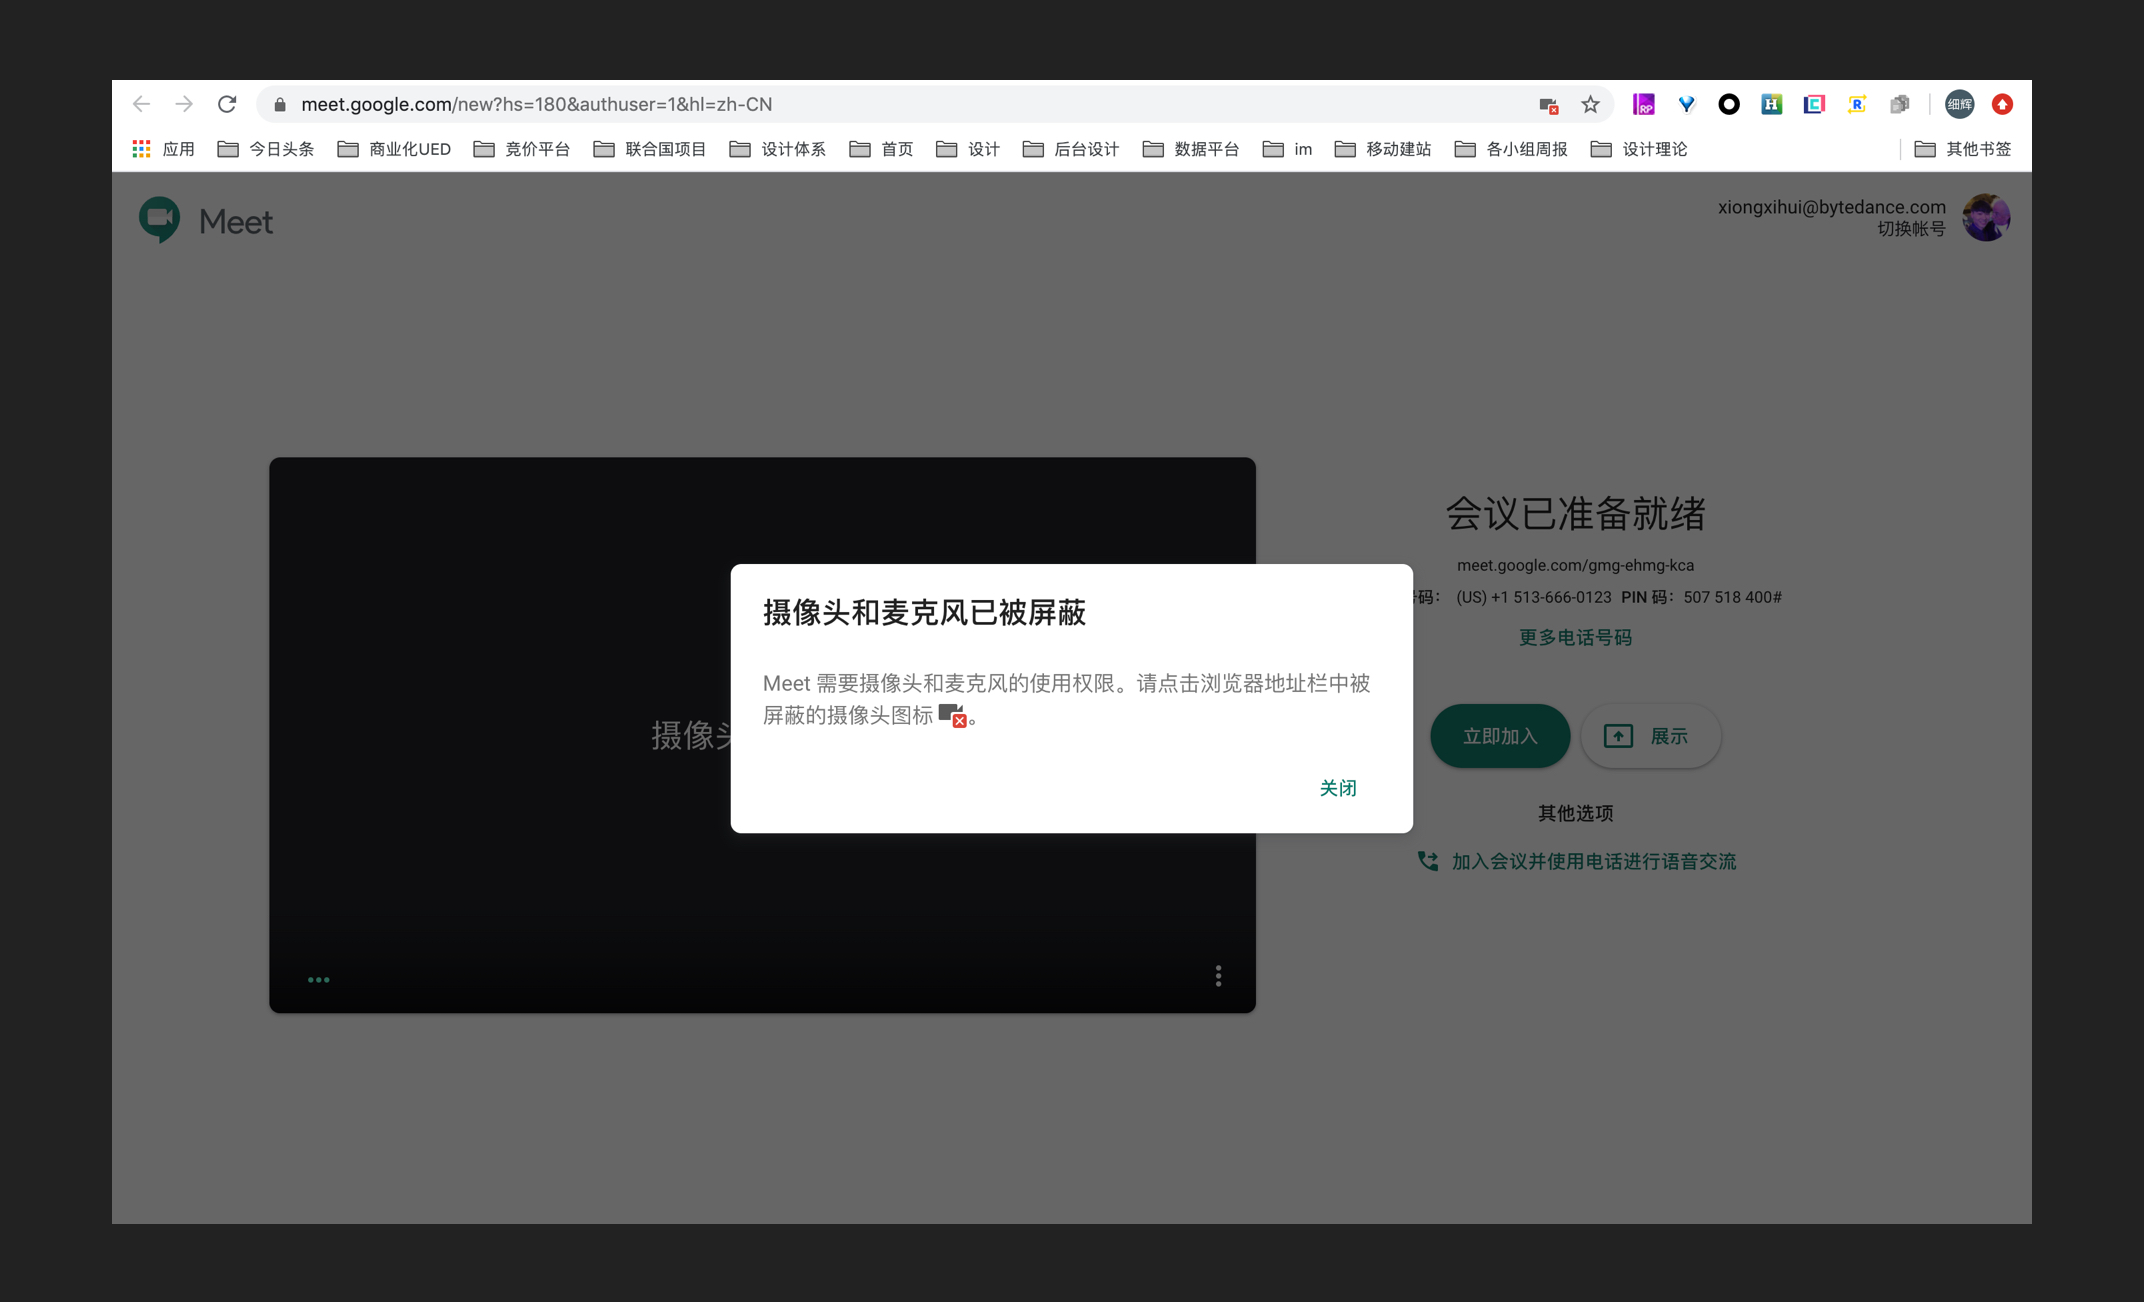This screenshot has width=2144, height=1302.
Task: Click 切换帐号 to switch account
Action: pyautogui.click(x=1910, y=229)
